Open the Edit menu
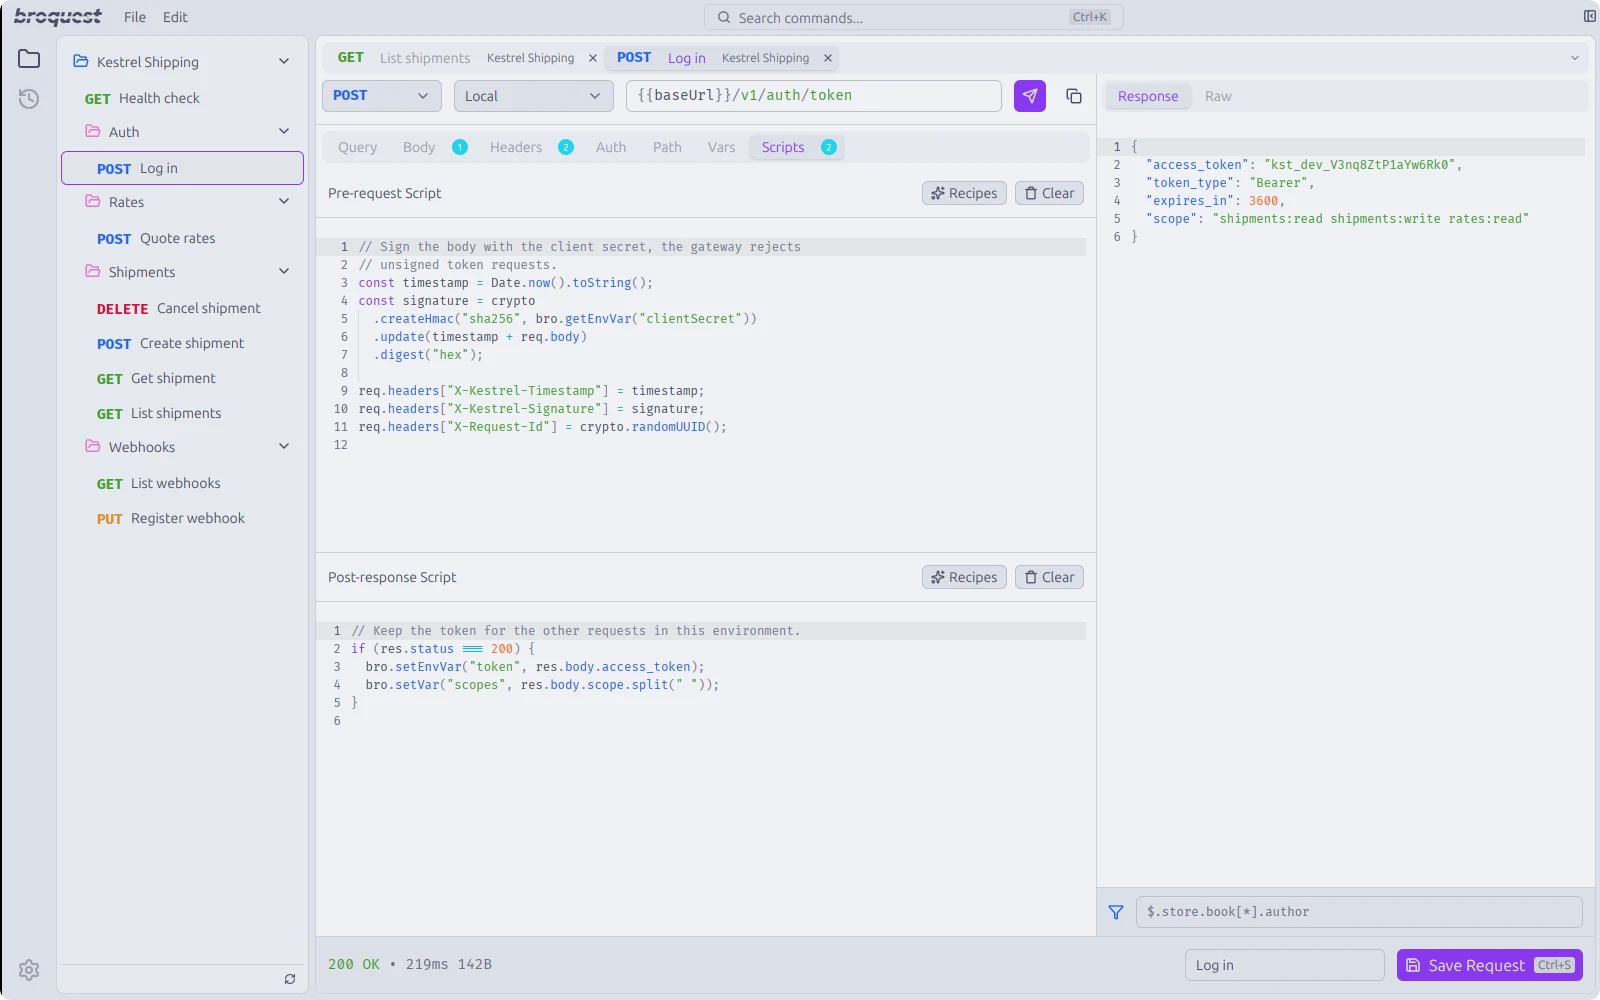 (x=175, y=17)
